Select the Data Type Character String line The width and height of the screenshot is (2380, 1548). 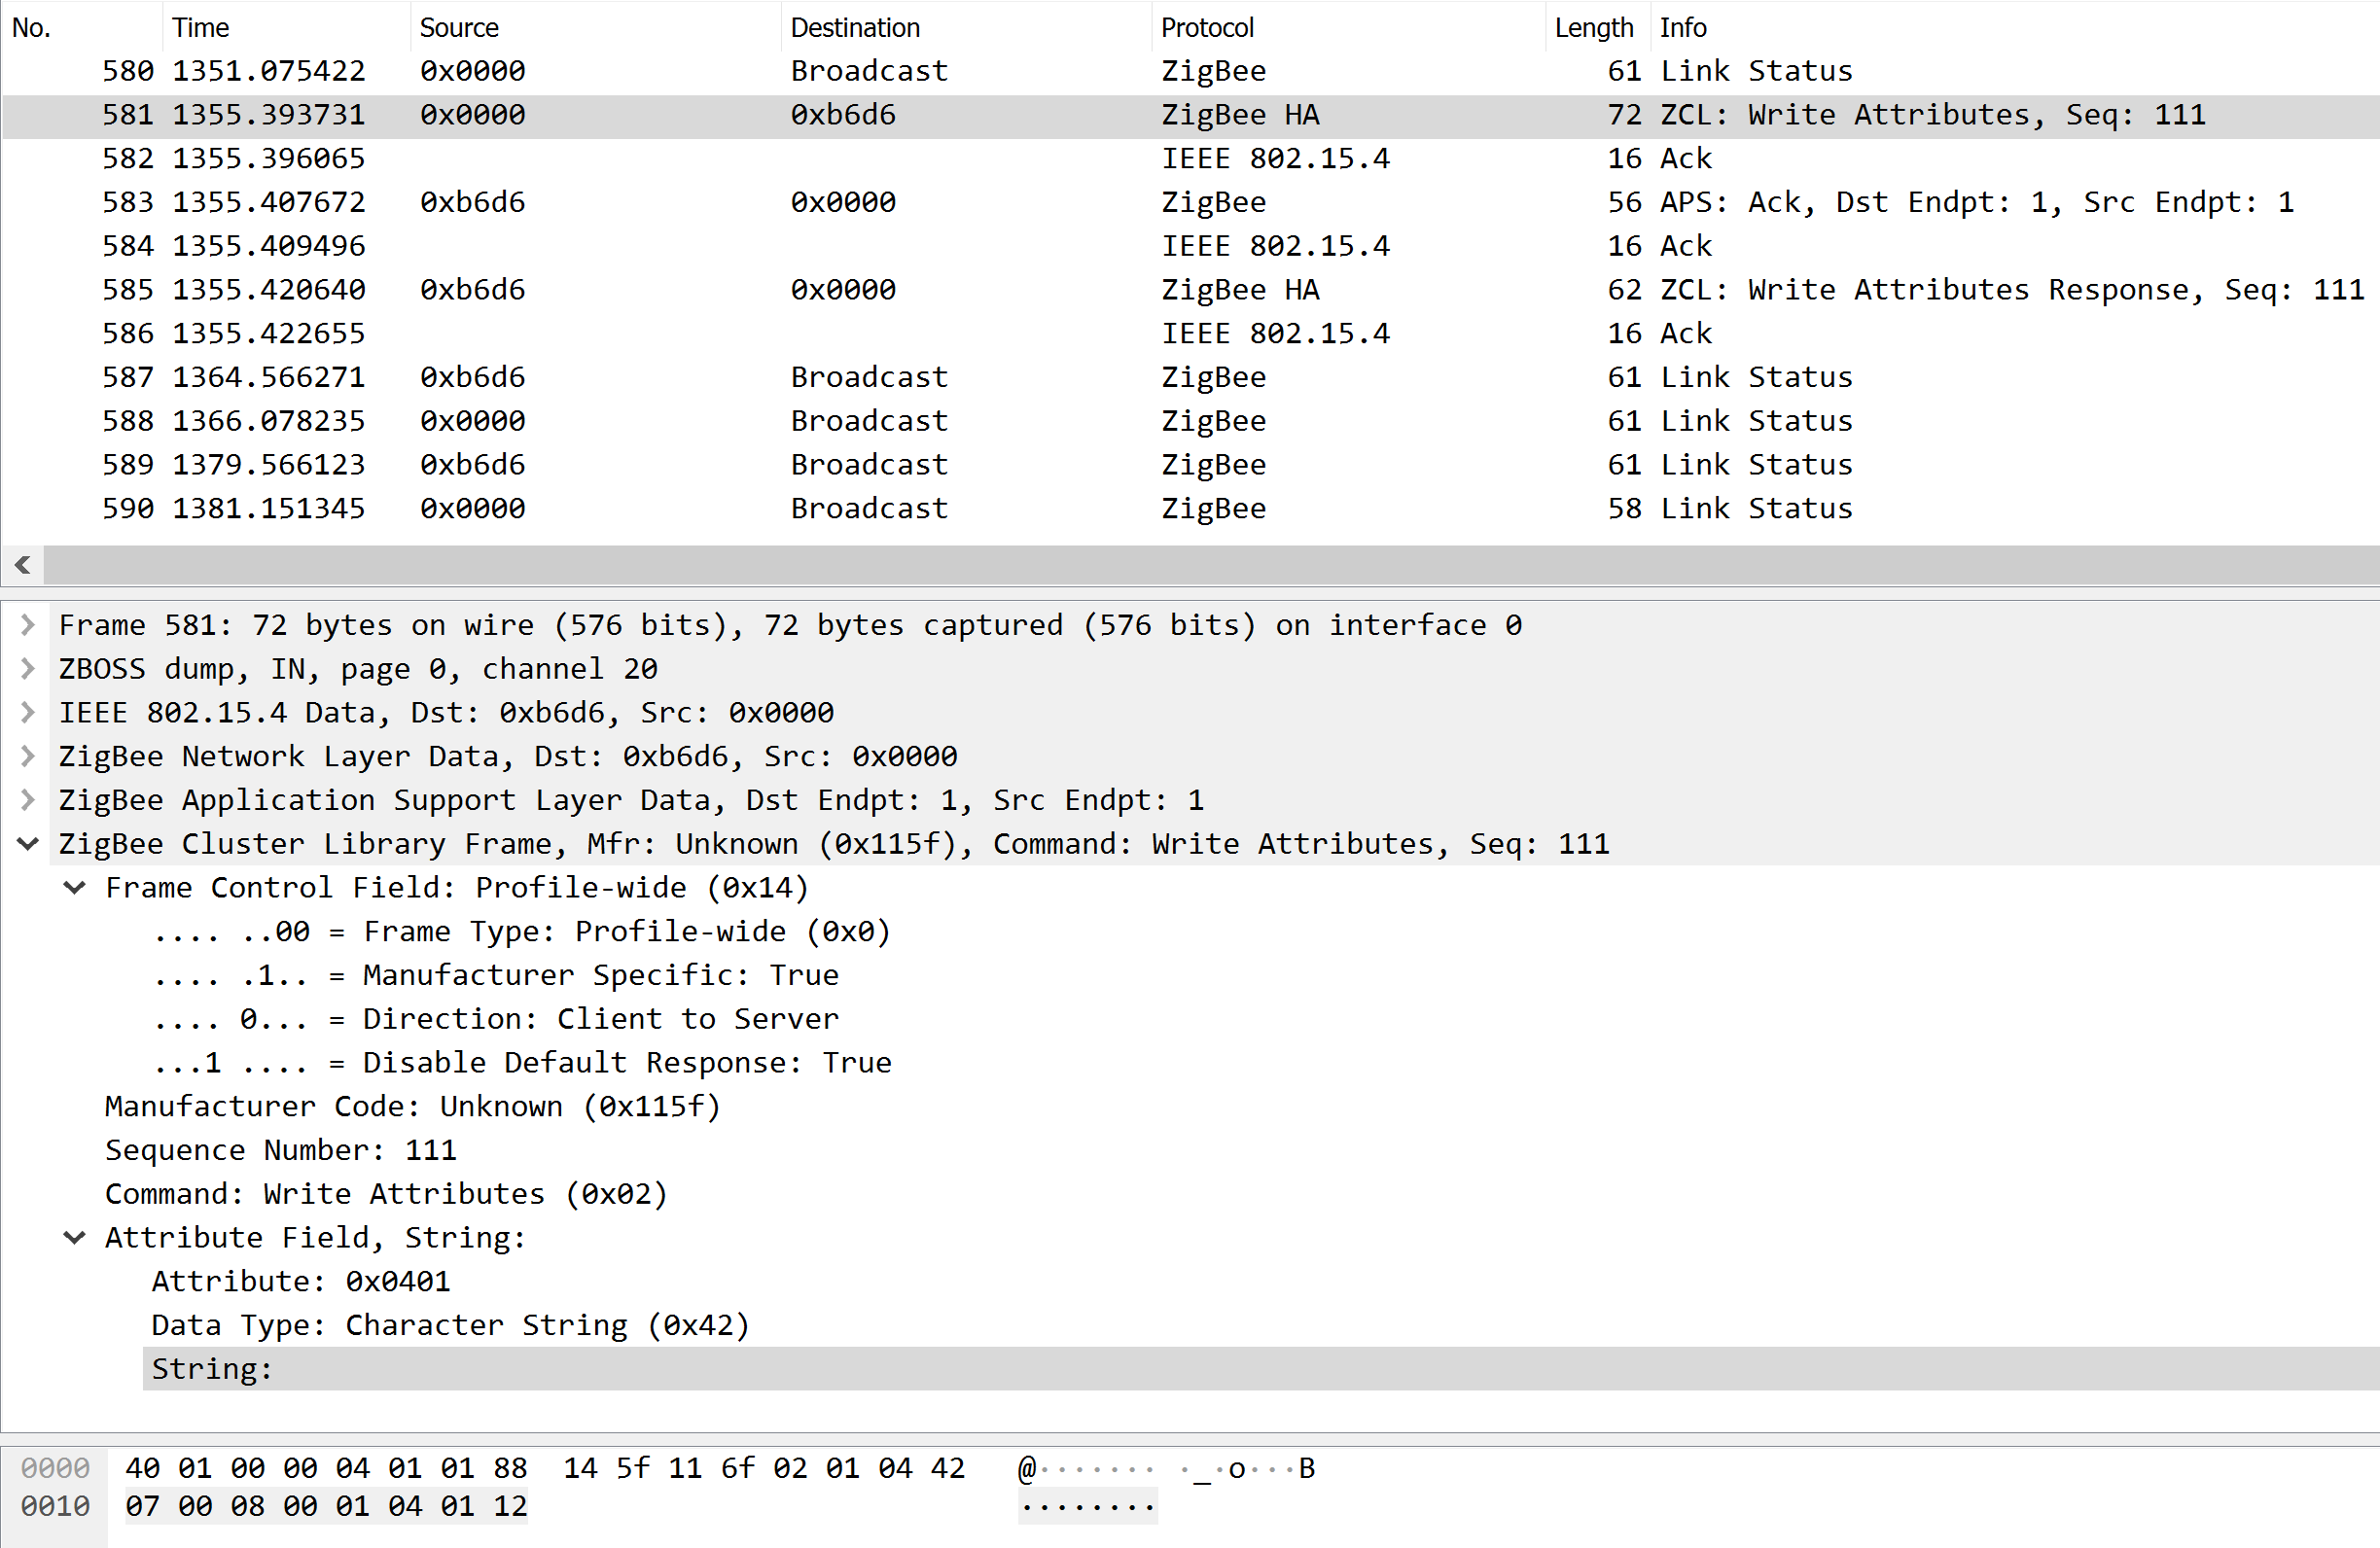click(x=450, y=1326)
